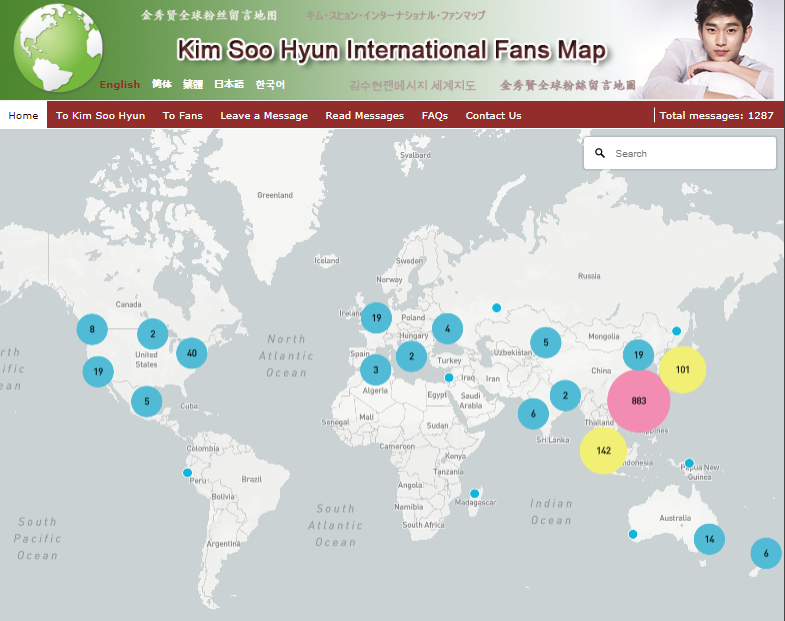Select the 40 cluster on US east

pos(192,353)
